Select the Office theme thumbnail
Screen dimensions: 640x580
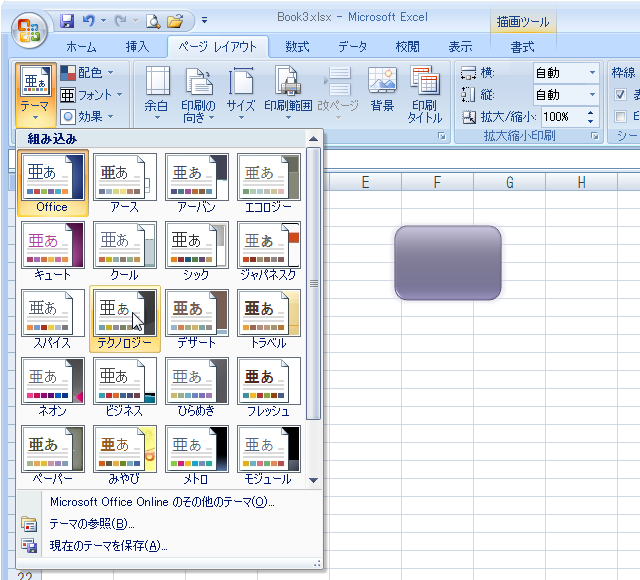[x=53, y=183]
